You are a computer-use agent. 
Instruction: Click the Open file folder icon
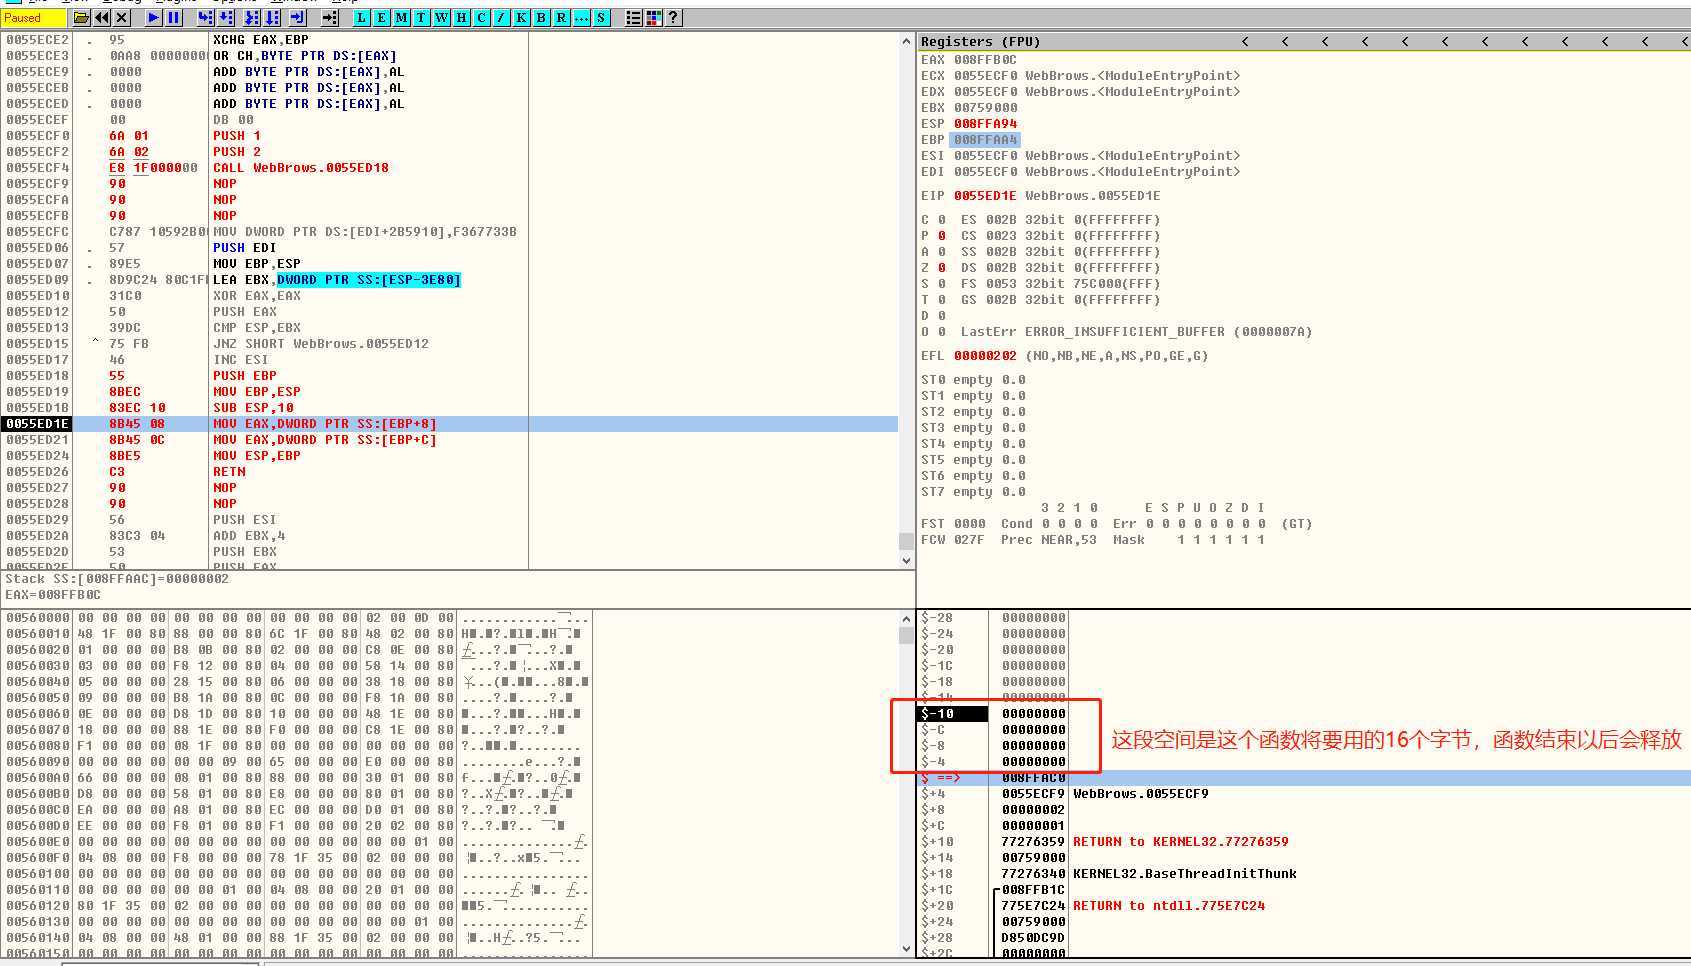pyautogui.click(x=82, y=18)
